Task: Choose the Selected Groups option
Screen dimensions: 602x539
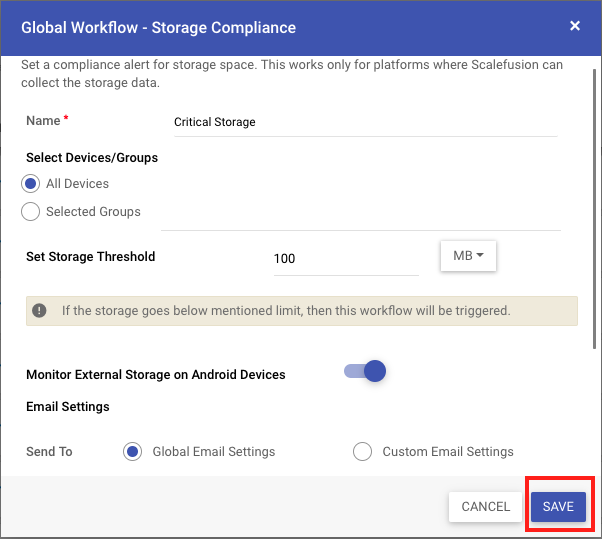Action: 30,212
